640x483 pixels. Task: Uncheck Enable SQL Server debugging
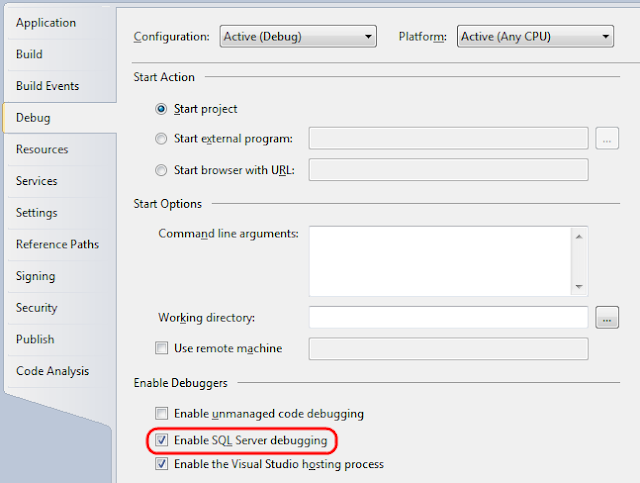(x=162, y=439)
